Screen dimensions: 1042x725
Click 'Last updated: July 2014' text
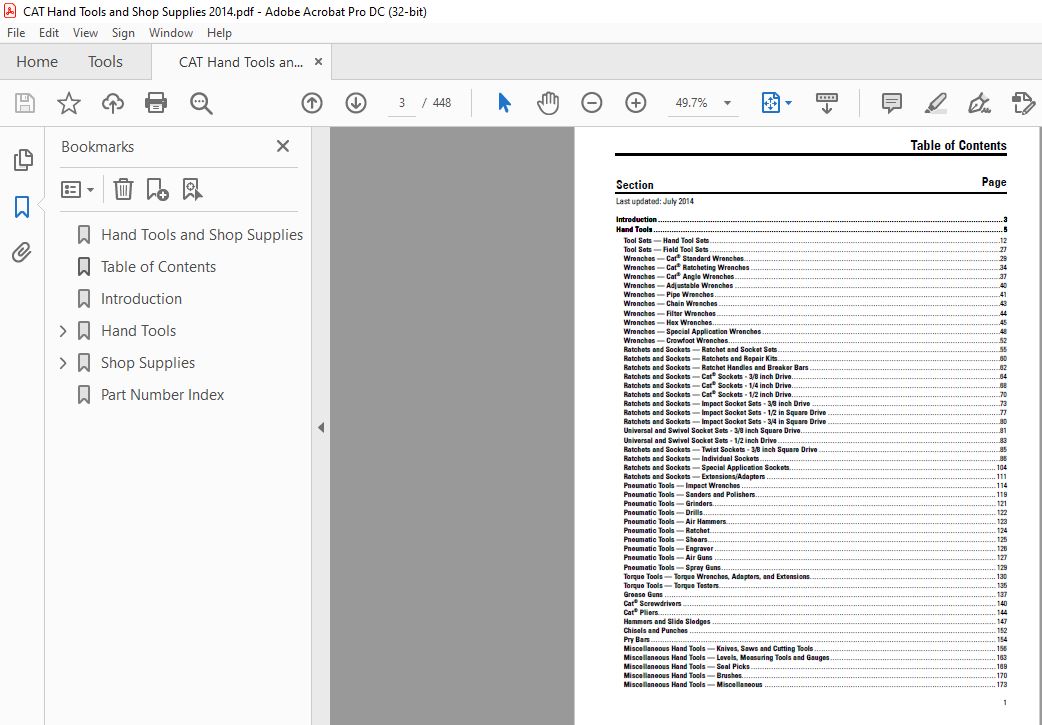click(x=655, y=201)
